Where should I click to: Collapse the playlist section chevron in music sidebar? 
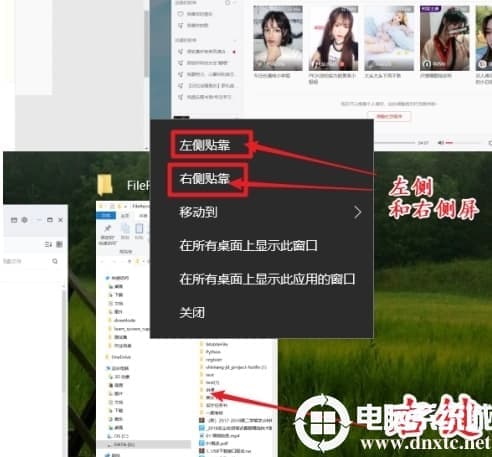(235, 40)
